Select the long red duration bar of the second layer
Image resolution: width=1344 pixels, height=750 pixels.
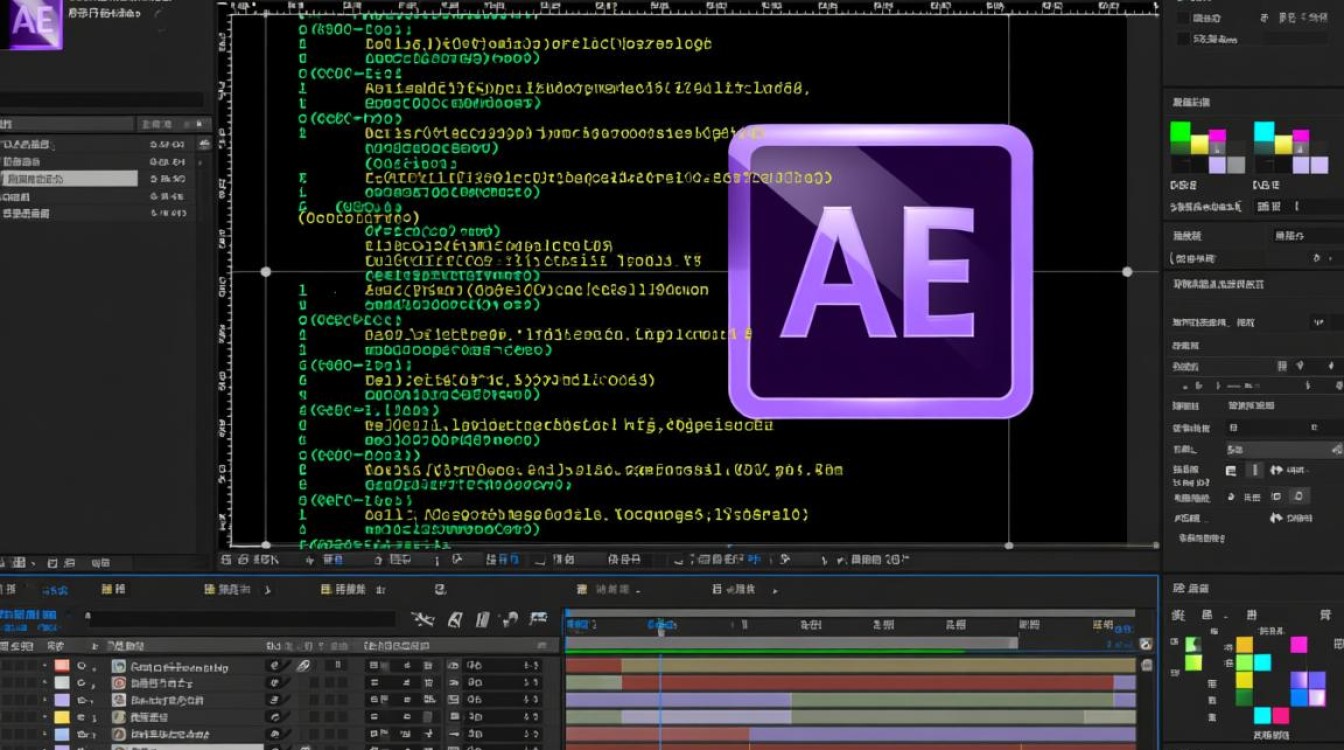point(868,682)
